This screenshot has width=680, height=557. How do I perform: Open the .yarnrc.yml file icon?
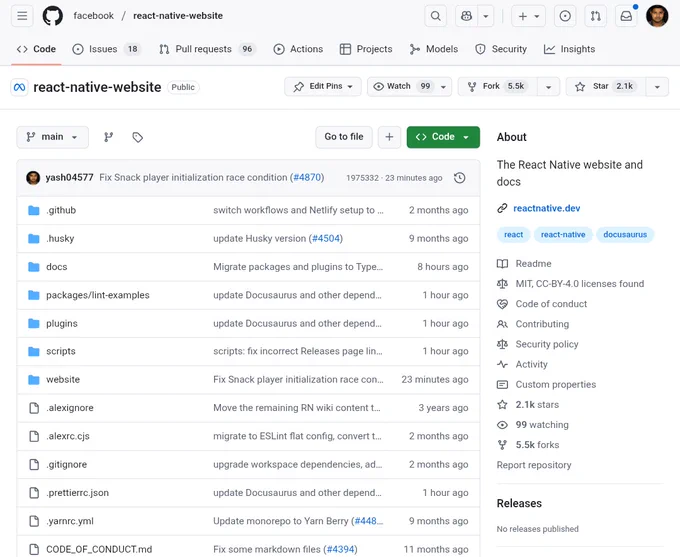pyautogui.click(x=34, y=521)
